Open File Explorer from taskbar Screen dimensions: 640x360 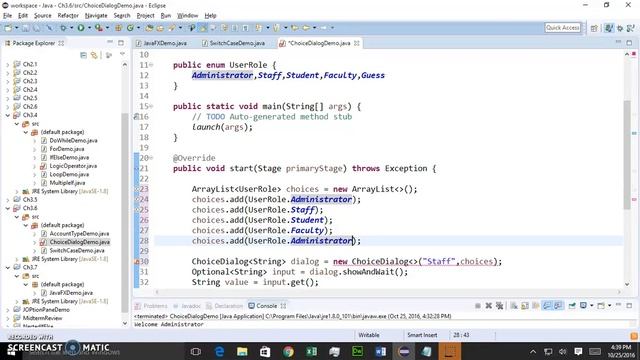[x=242, y=351]
